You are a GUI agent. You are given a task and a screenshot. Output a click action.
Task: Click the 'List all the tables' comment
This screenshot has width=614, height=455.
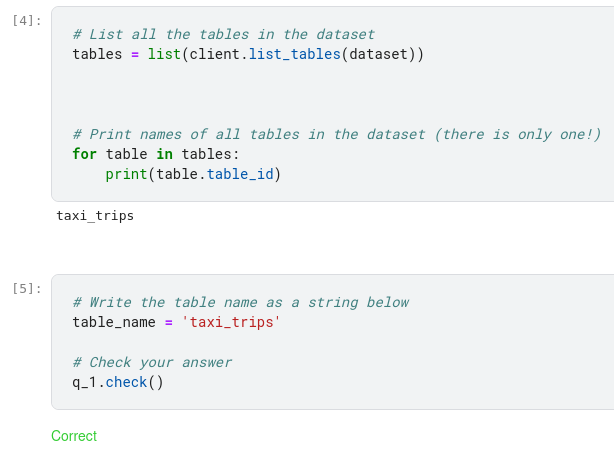click(x=223, y=35)
